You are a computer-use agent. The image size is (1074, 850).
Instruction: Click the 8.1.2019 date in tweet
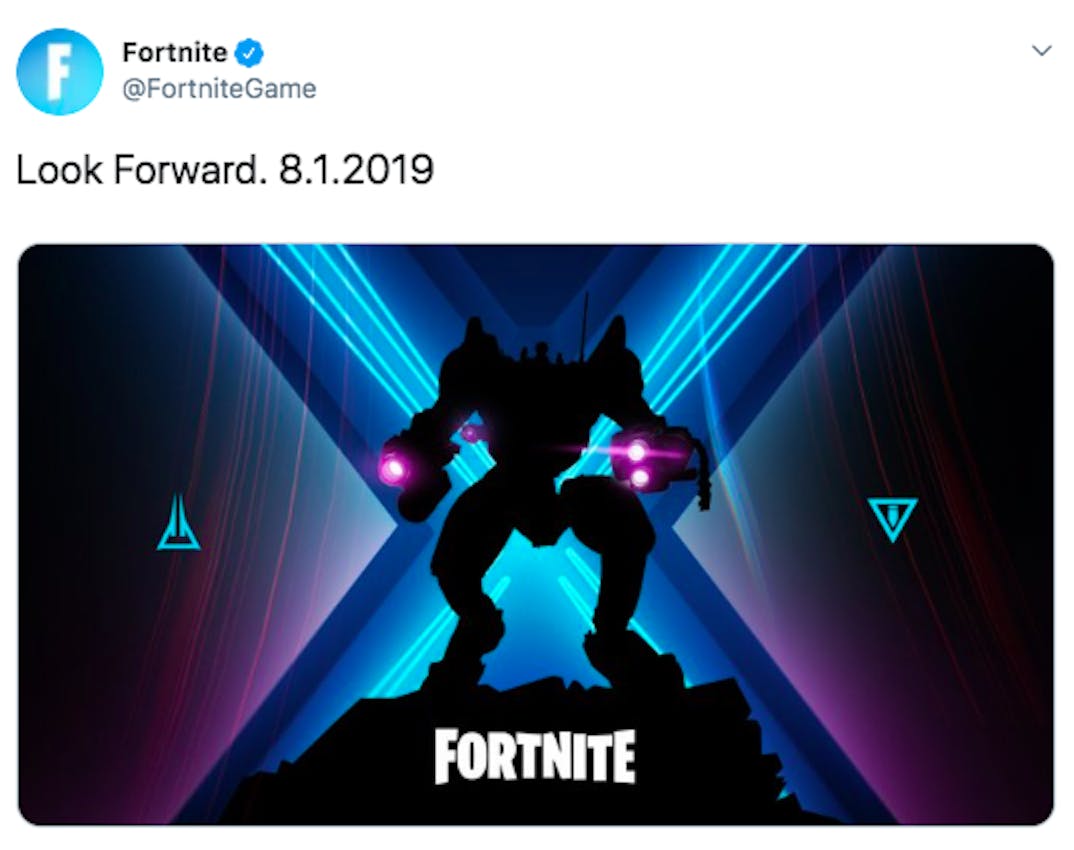pyautogui.click(x=356, y=170)
